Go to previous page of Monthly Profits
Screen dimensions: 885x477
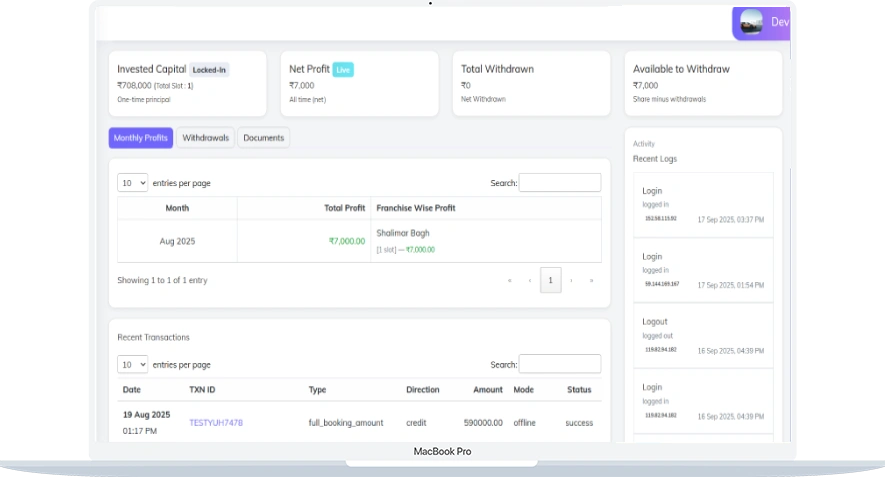[x=530, y=280]
